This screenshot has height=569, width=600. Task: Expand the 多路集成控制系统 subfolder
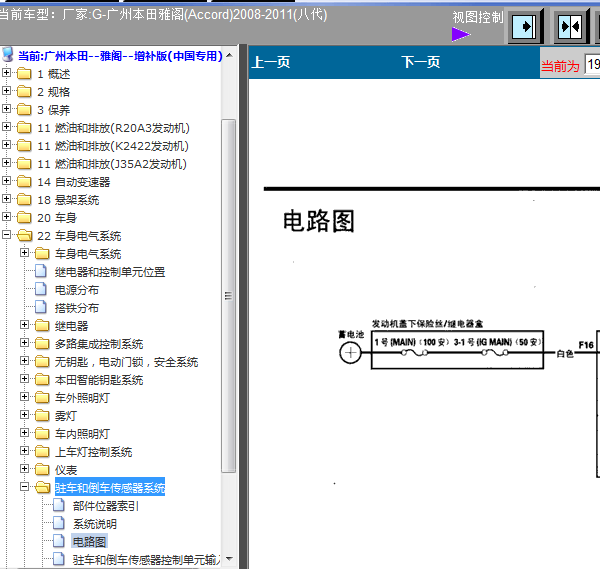click(24, 342)
